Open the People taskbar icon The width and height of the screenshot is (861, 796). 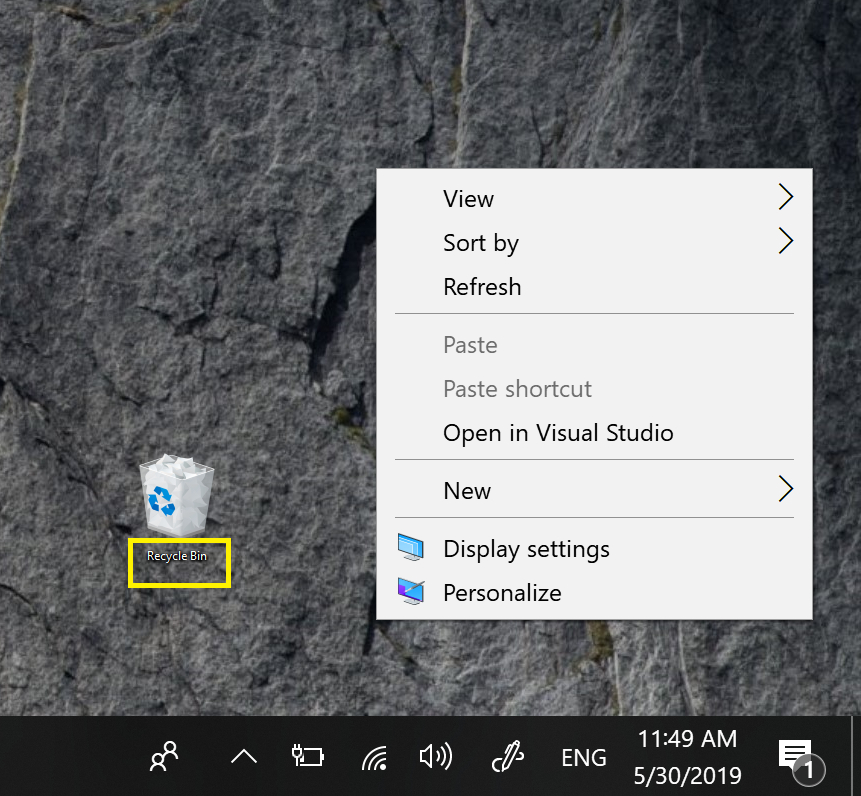pos(164,756)
